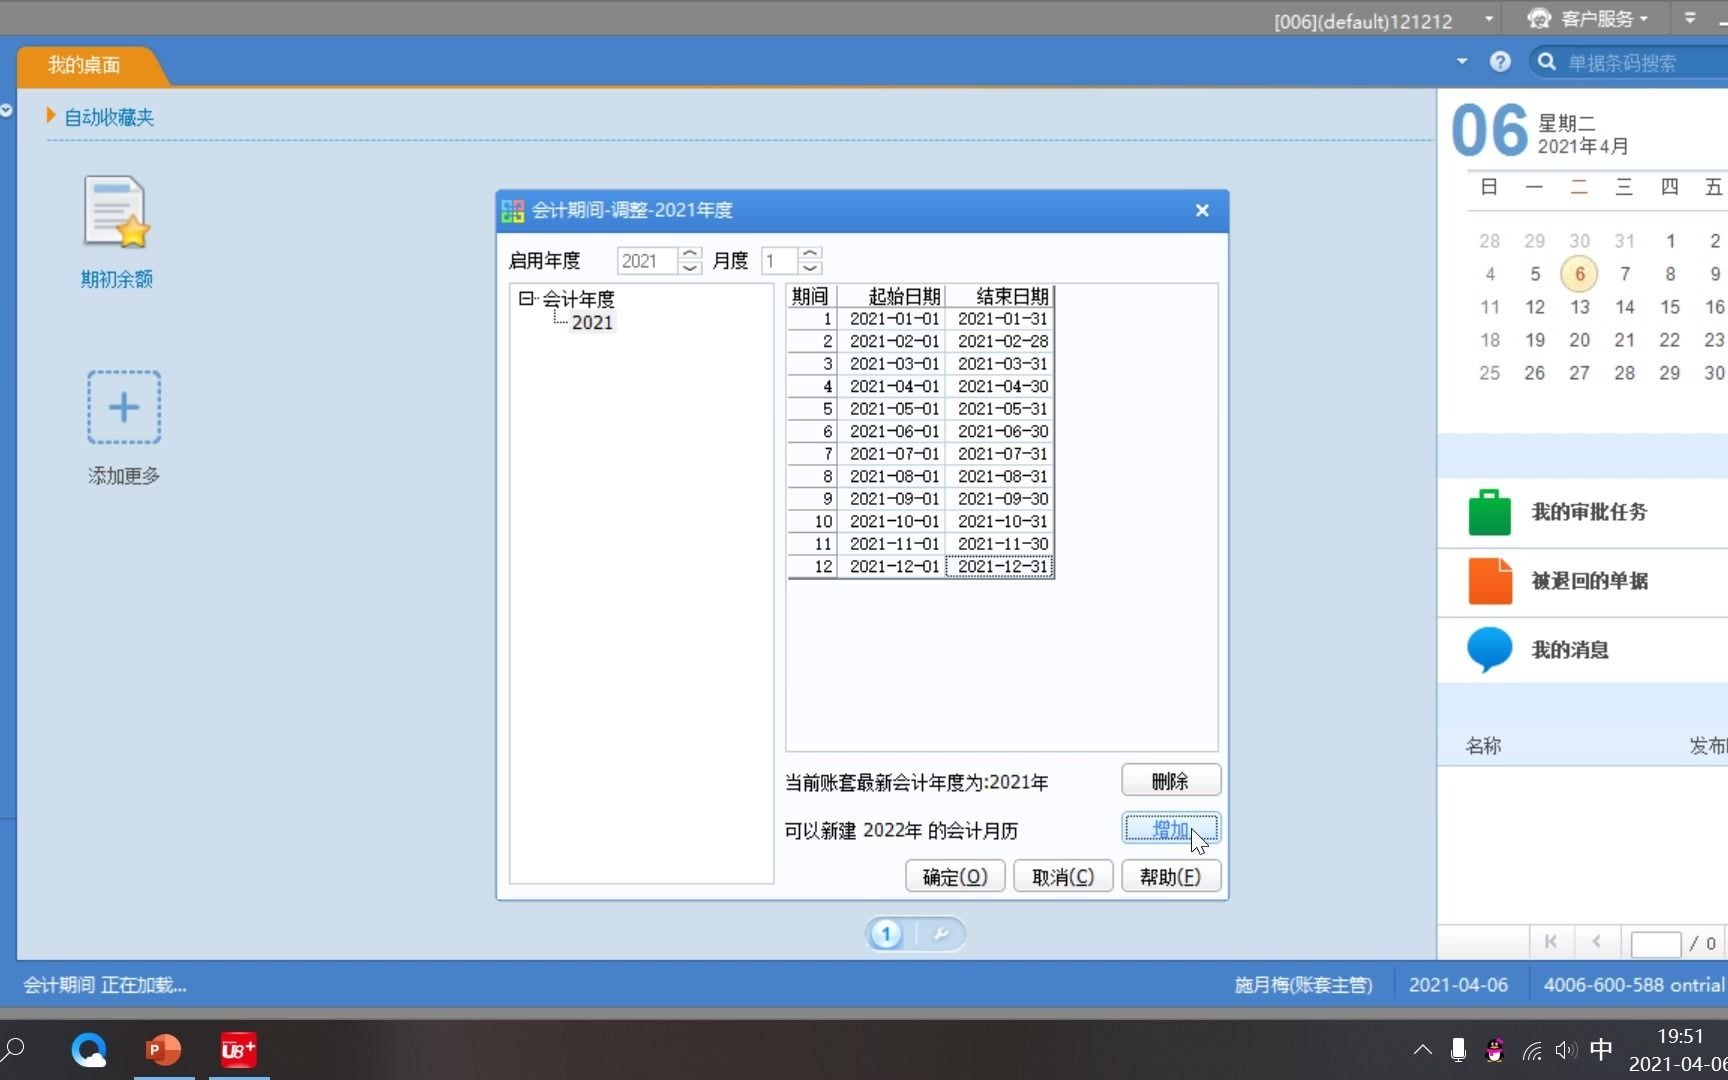Collapse the 会计年度 tree node
The height and width of the screenshot is (1080, 1728).
(525, 298)
